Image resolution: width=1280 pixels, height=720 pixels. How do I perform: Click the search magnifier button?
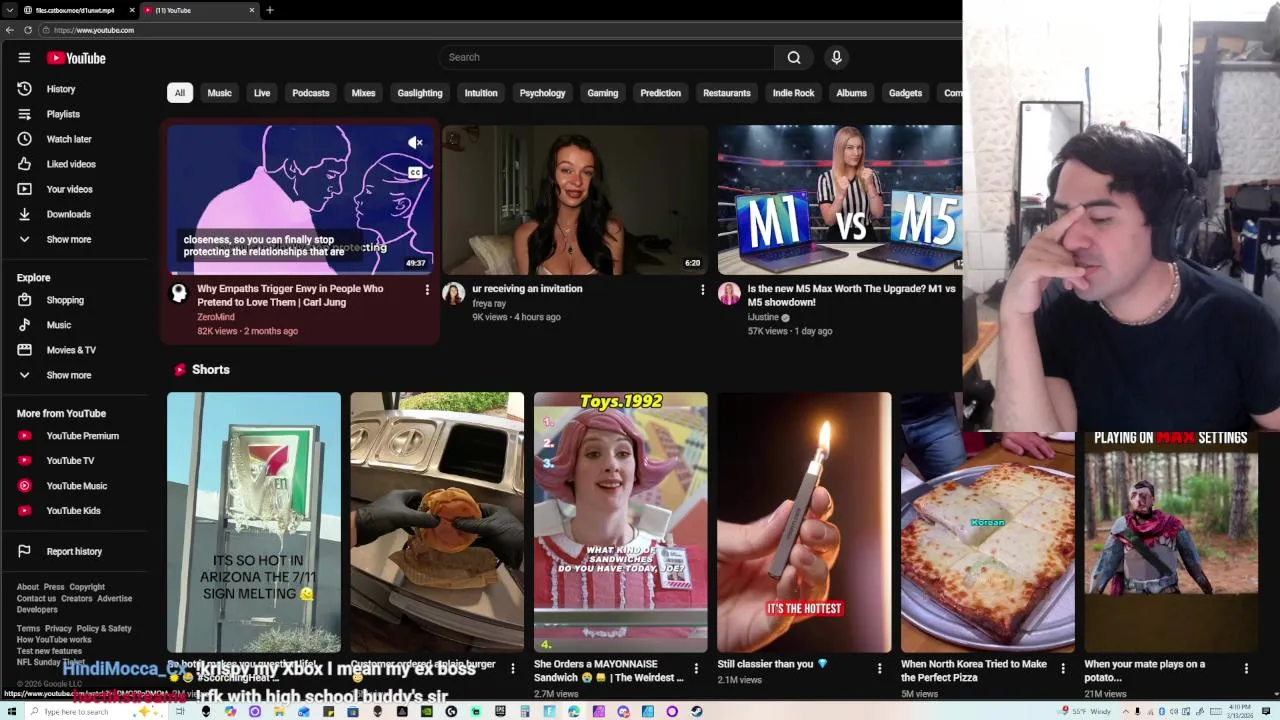794,57
